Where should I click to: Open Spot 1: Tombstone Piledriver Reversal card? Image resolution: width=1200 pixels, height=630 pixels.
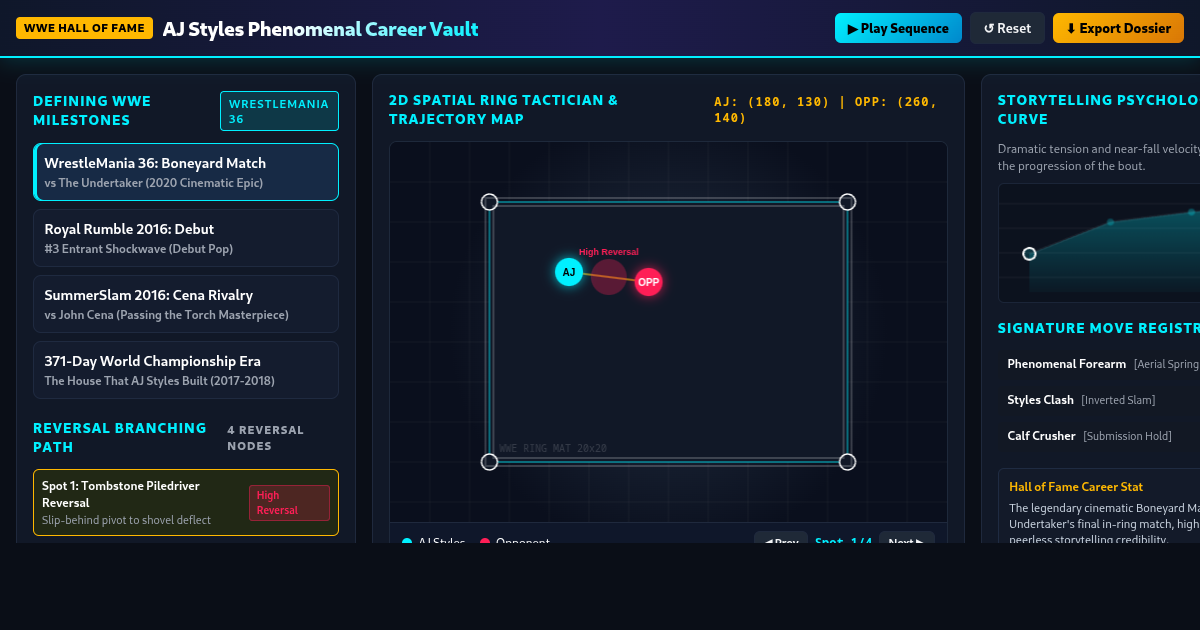coord(186,503)
